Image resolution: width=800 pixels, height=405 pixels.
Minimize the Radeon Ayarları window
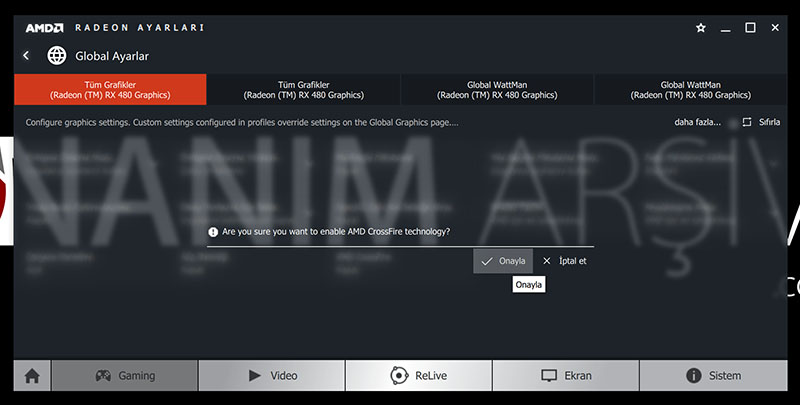(x=725, y=28)
